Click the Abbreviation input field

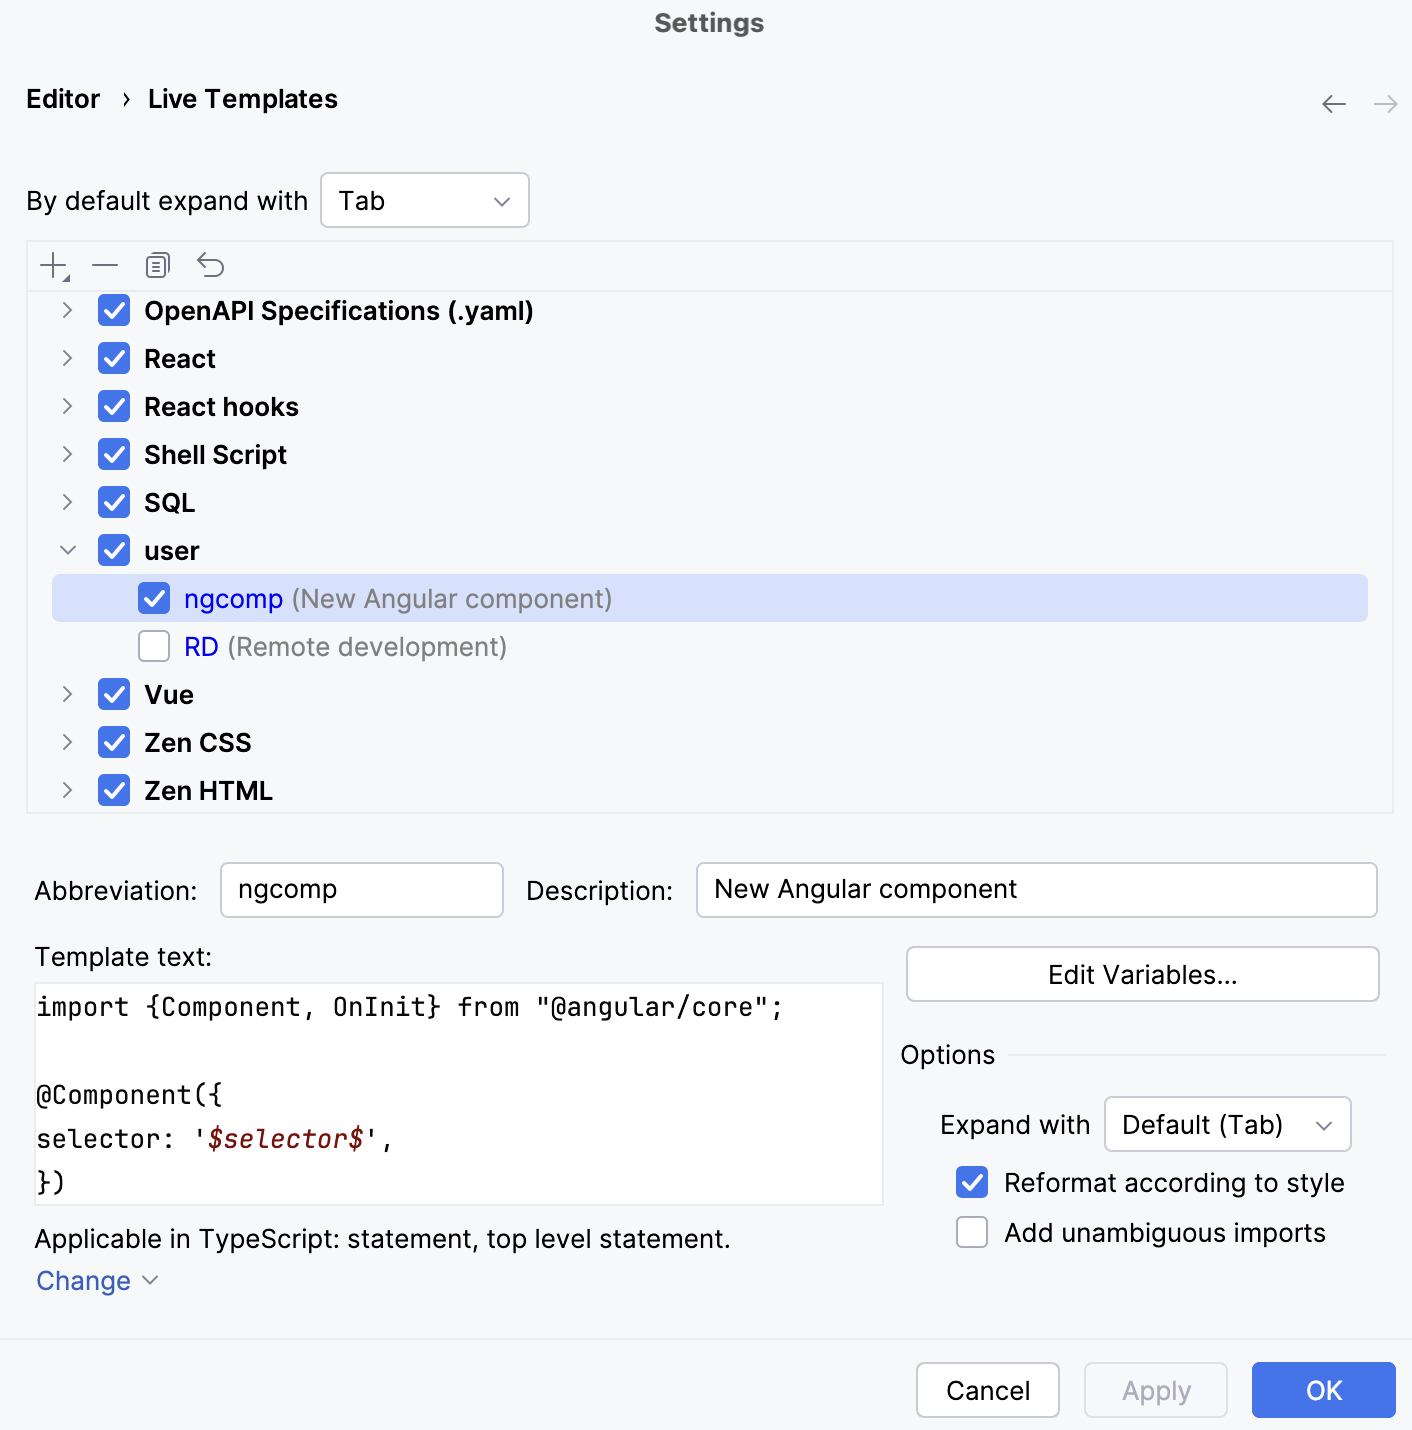(361, 889)
